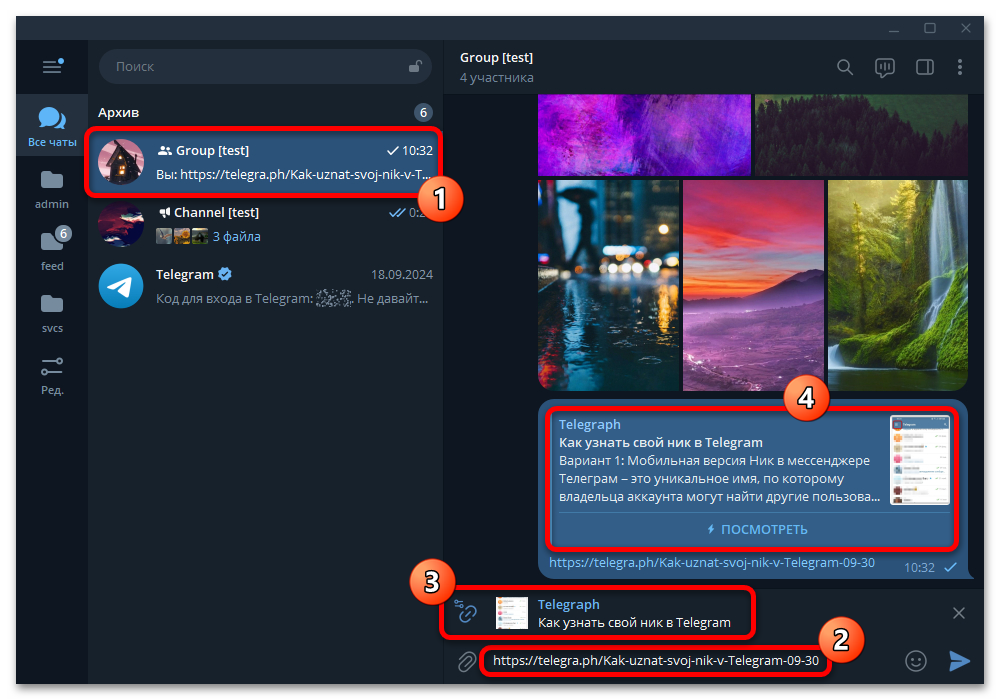Maximize the Telegram window
This screenshot has height=700, width=1000.
pyautogui.click(x=930, y=28)
